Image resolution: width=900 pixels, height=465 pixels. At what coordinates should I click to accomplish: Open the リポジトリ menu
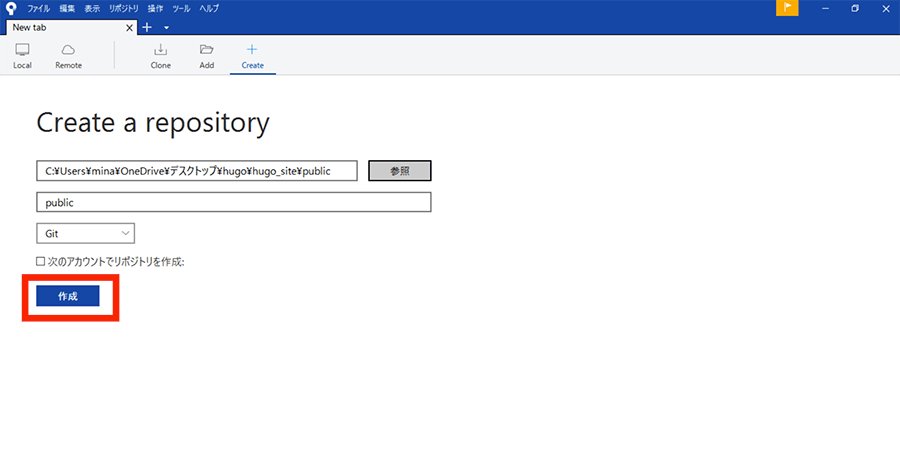[x=124, y=9]
